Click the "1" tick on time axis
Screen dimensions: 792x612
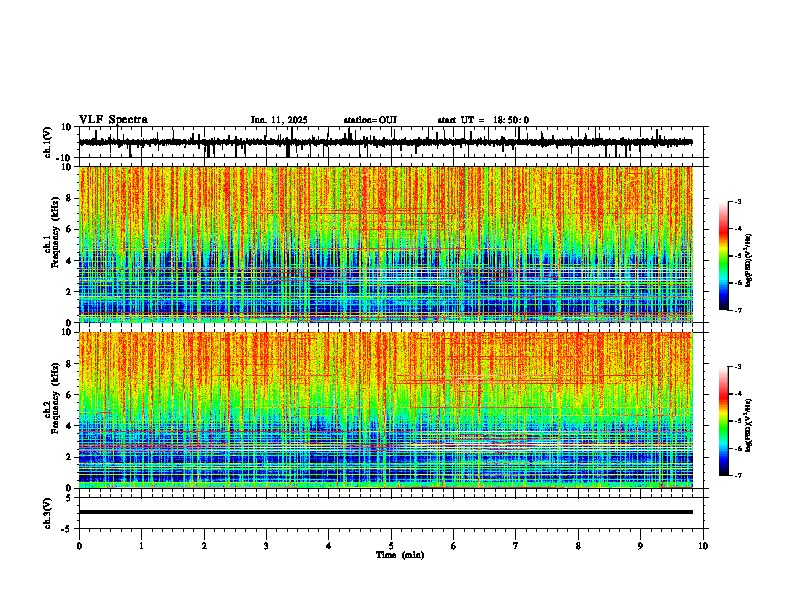(x=141, y=546)
